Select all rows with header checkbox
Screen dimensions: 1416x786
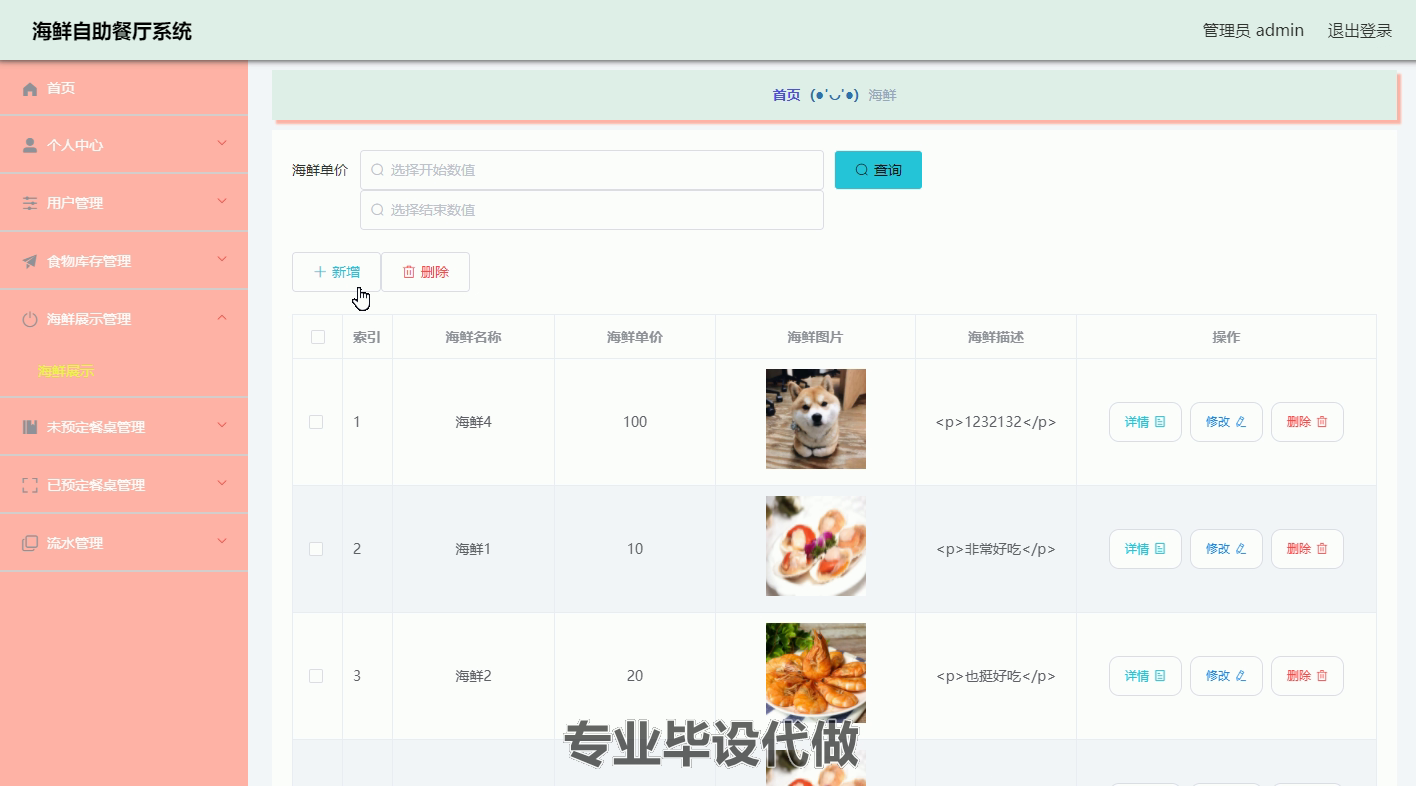click(x=318, y=337)
